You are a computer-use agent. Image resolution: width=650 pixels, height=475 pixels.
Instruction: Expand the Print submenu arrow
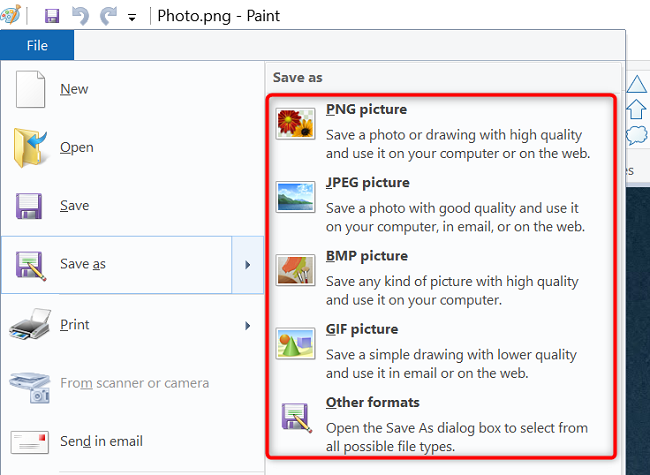pyautogui.click(x=248, y=325)
